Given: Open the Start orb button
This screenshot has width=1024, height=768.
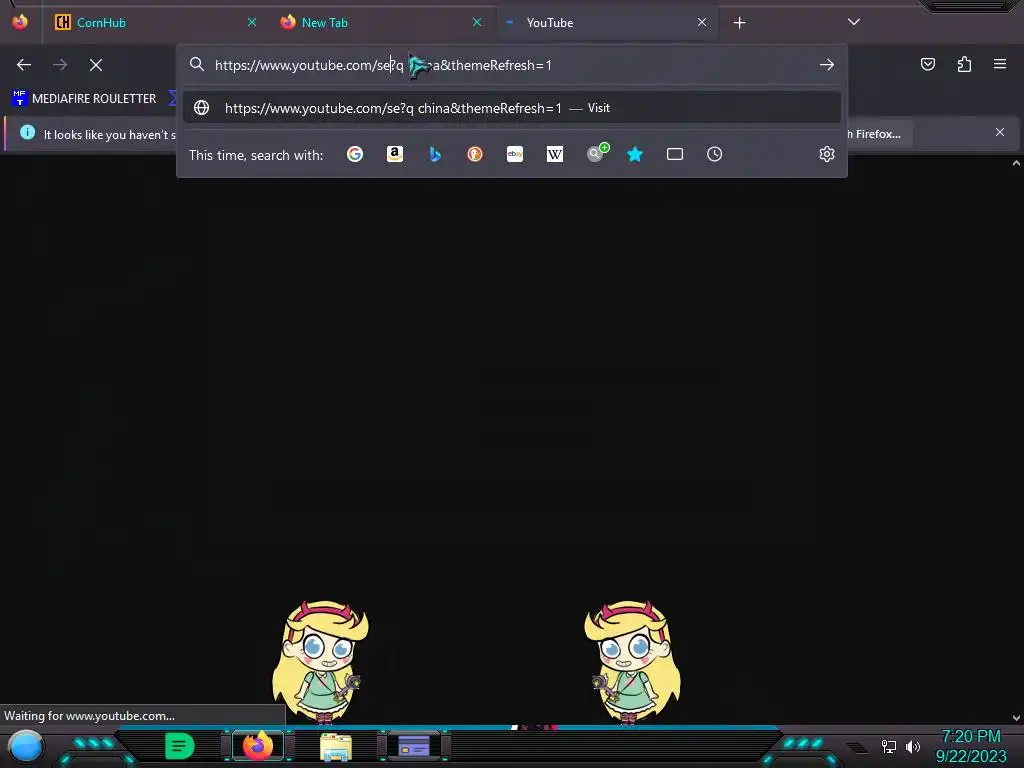Looking at the screenshot, I should click(26, 747).
